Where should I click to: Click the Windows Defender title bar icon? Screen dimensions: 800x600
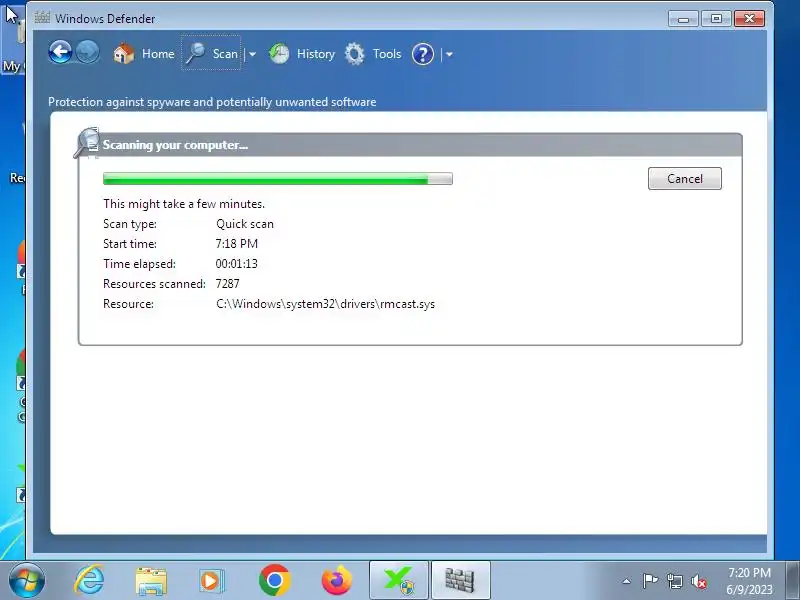tap(42, 18)
